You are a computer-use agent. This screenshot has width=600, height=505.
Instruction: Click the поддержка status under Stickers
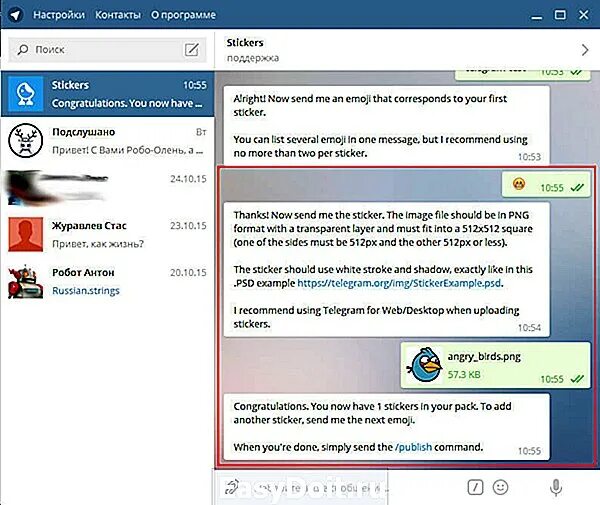253,58
